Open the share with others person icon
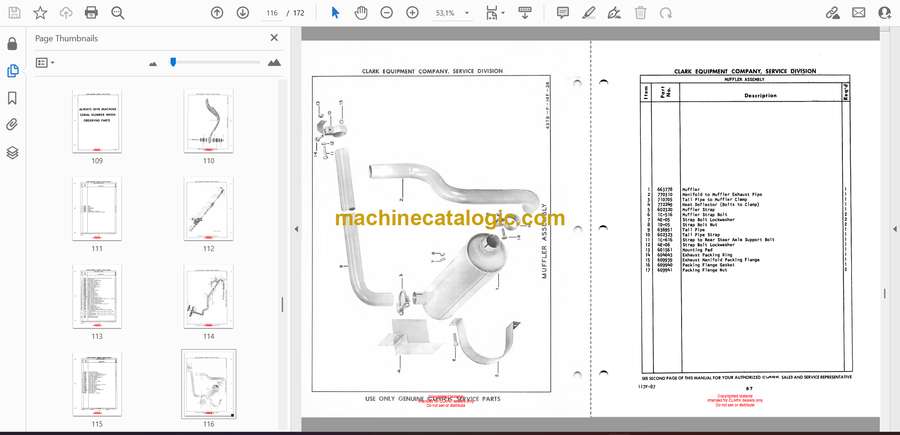Screen dimensions: 900x435 pyautogui.click(x=885, y=13)
